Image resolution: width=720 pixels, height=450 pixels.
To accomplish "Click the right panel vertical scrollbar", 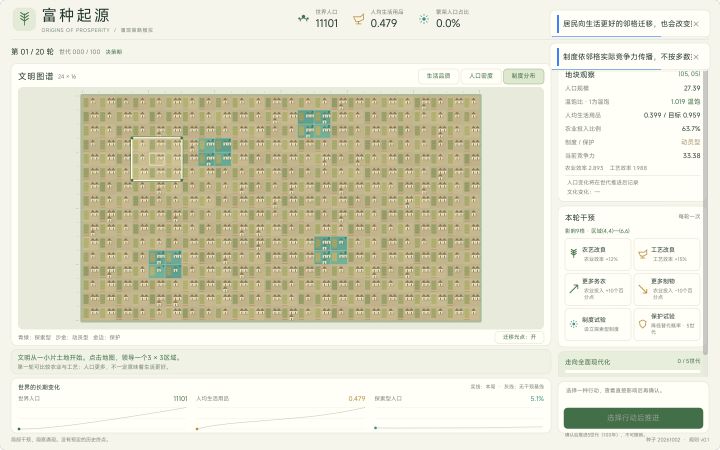I will tap(705, 211).
